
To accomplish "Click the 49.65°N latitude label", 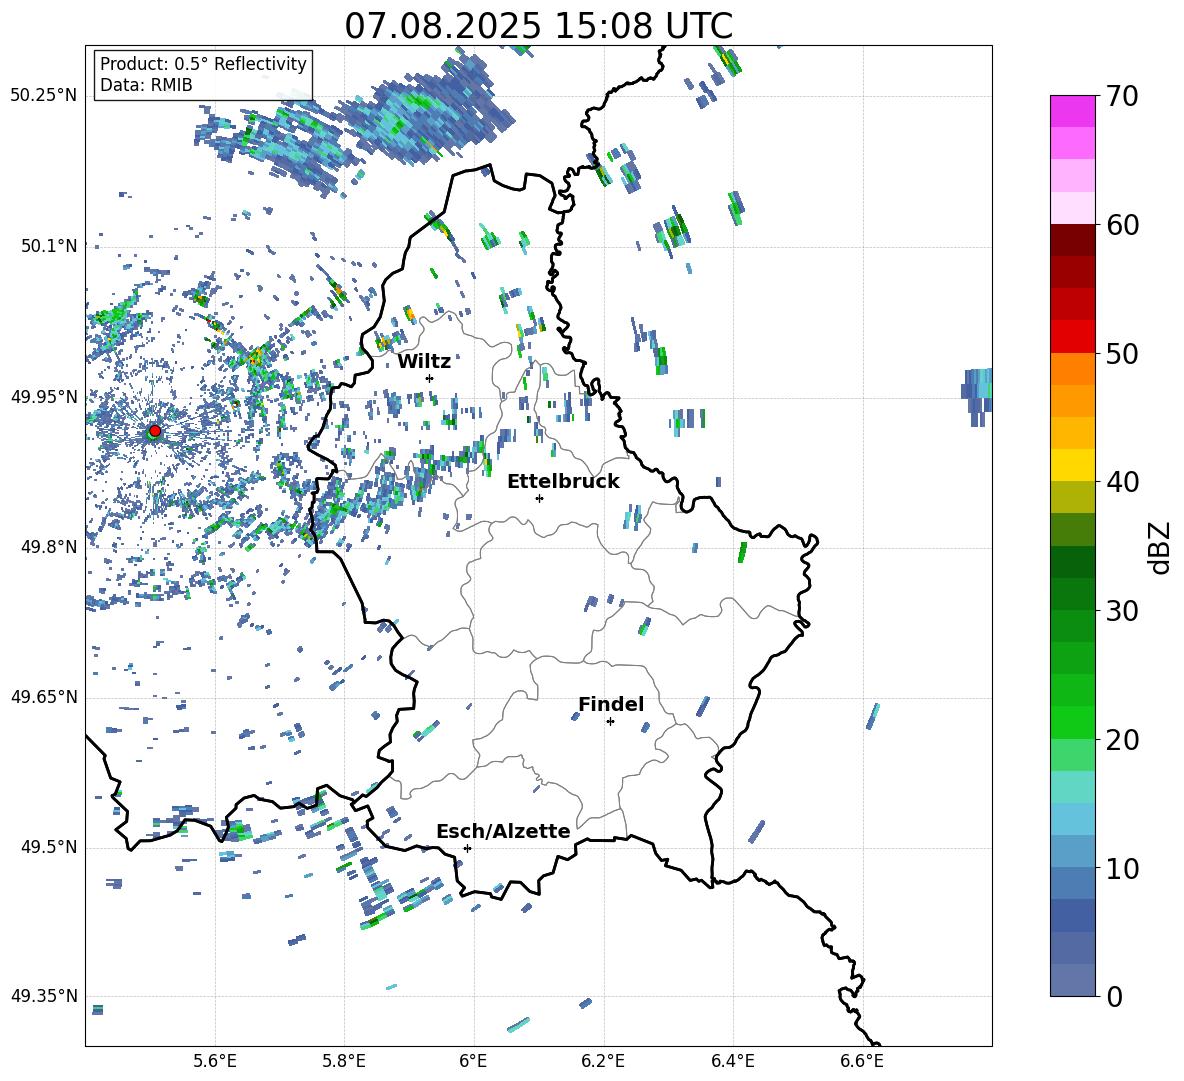I will (43, 697).
